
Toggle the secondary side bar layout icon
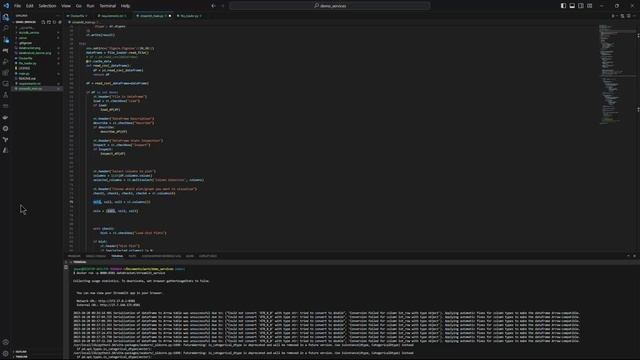click(581, 6)
